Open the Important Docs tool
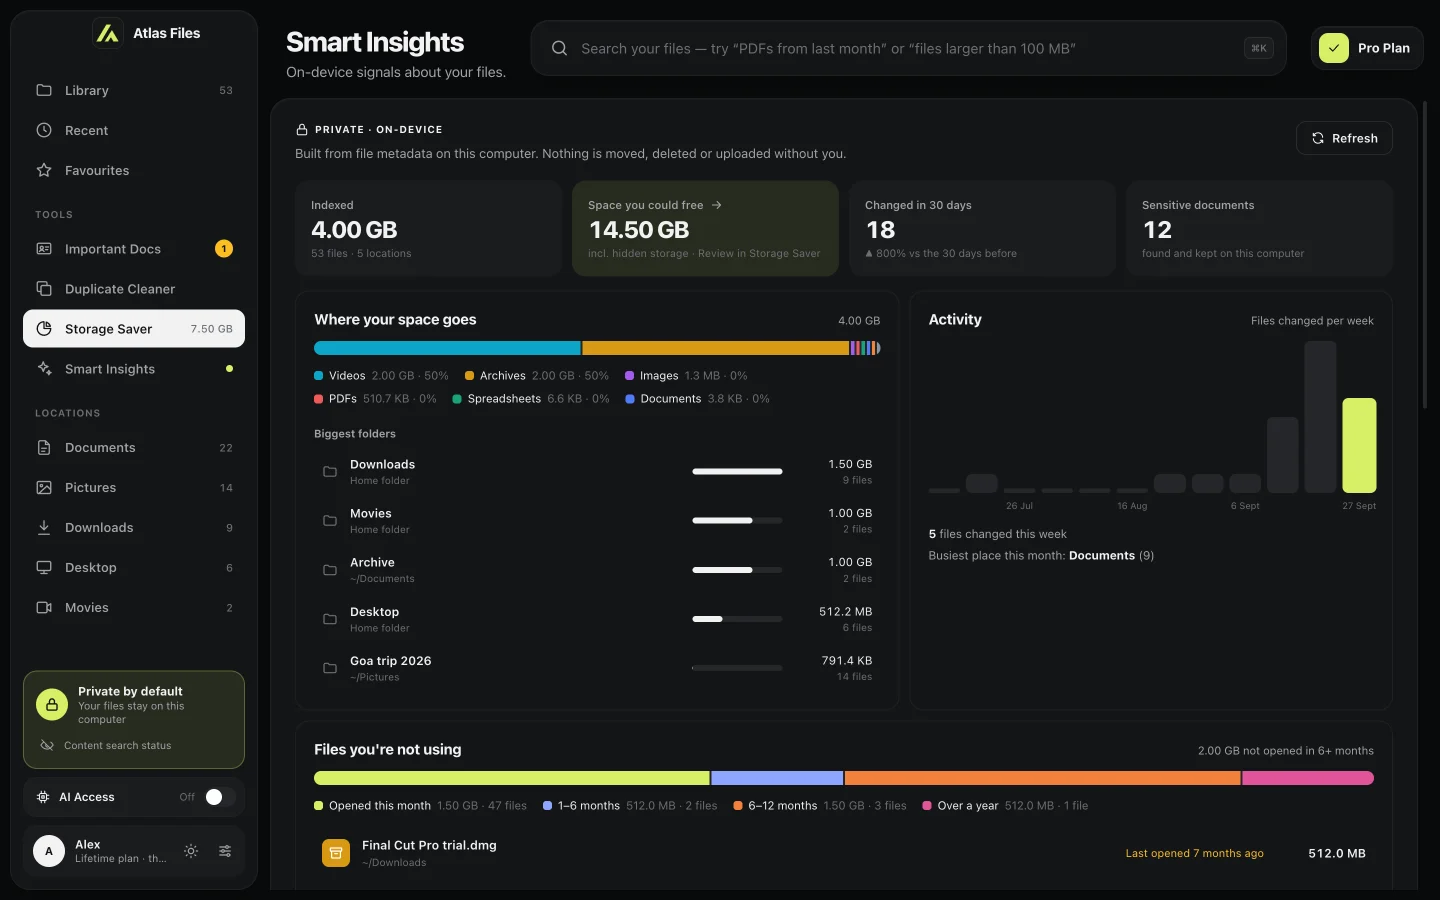 [134, 249]
